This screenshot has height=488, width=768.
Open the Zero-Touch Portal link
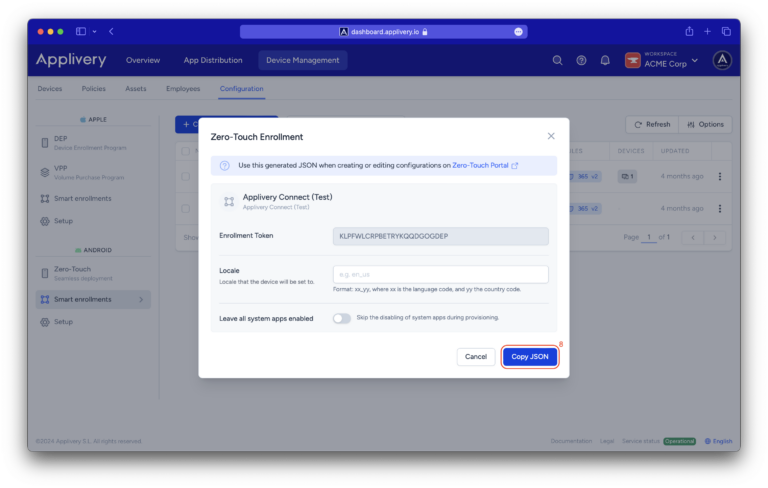coord(484,166)
